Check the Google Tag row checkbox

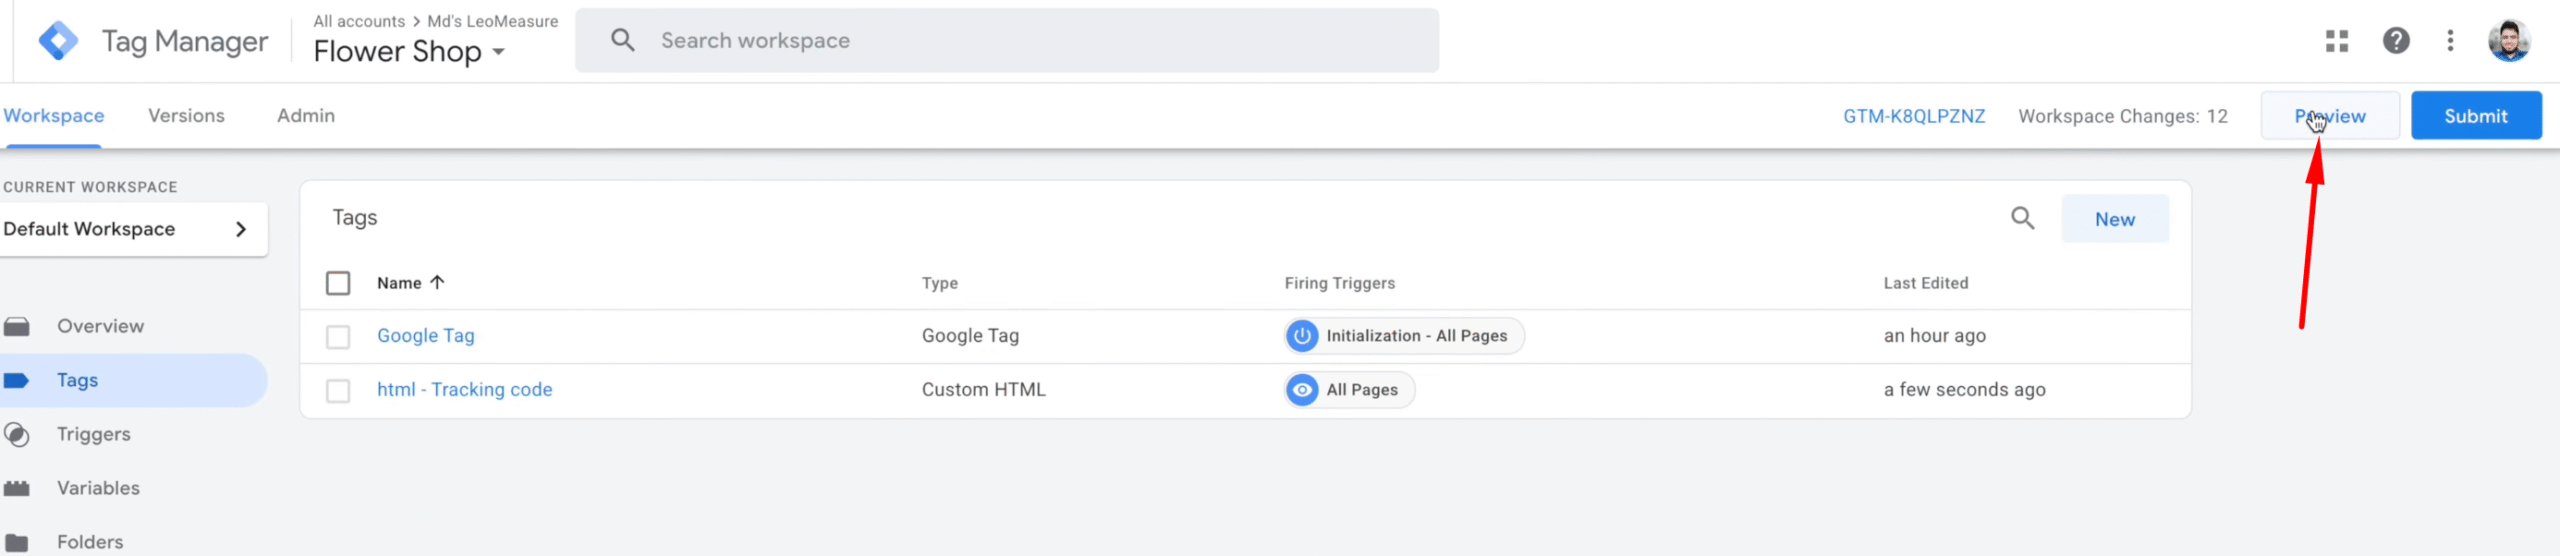pyautogui.click(x=338, y=337)
